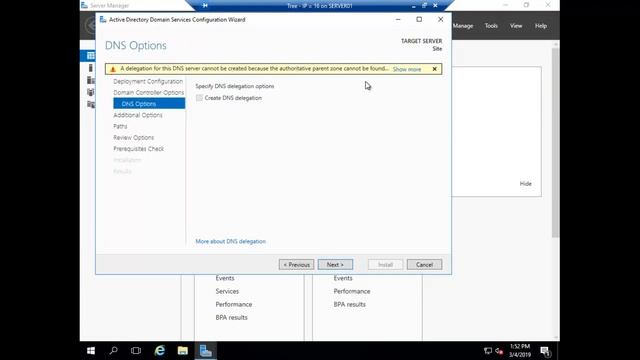Open Task View from the taskbar
The height and width of the screenshot is (360, 640).
(136, 351)
